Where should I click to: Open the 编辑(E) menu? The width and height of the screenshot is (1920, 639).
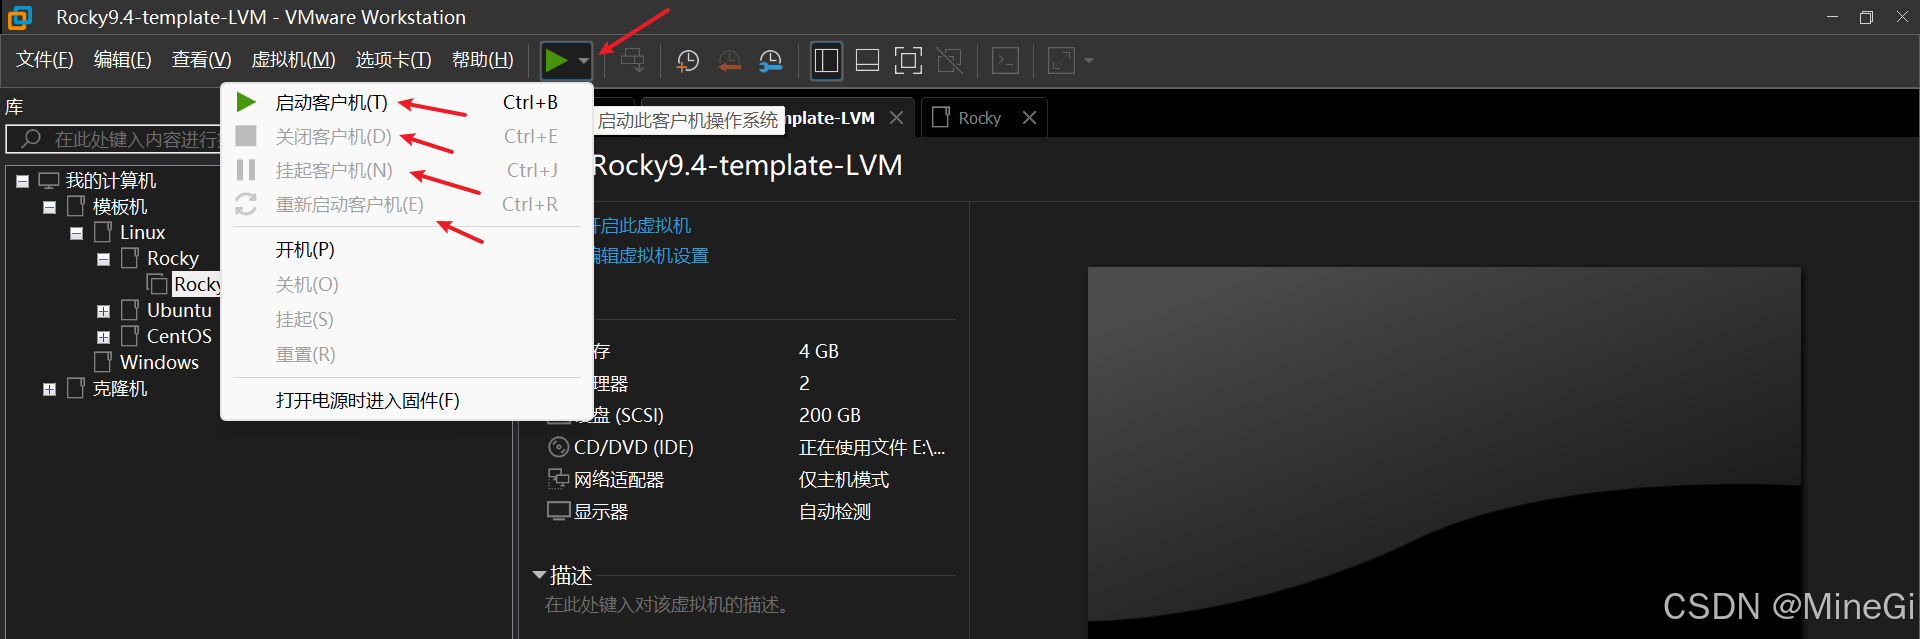point(122,60)
